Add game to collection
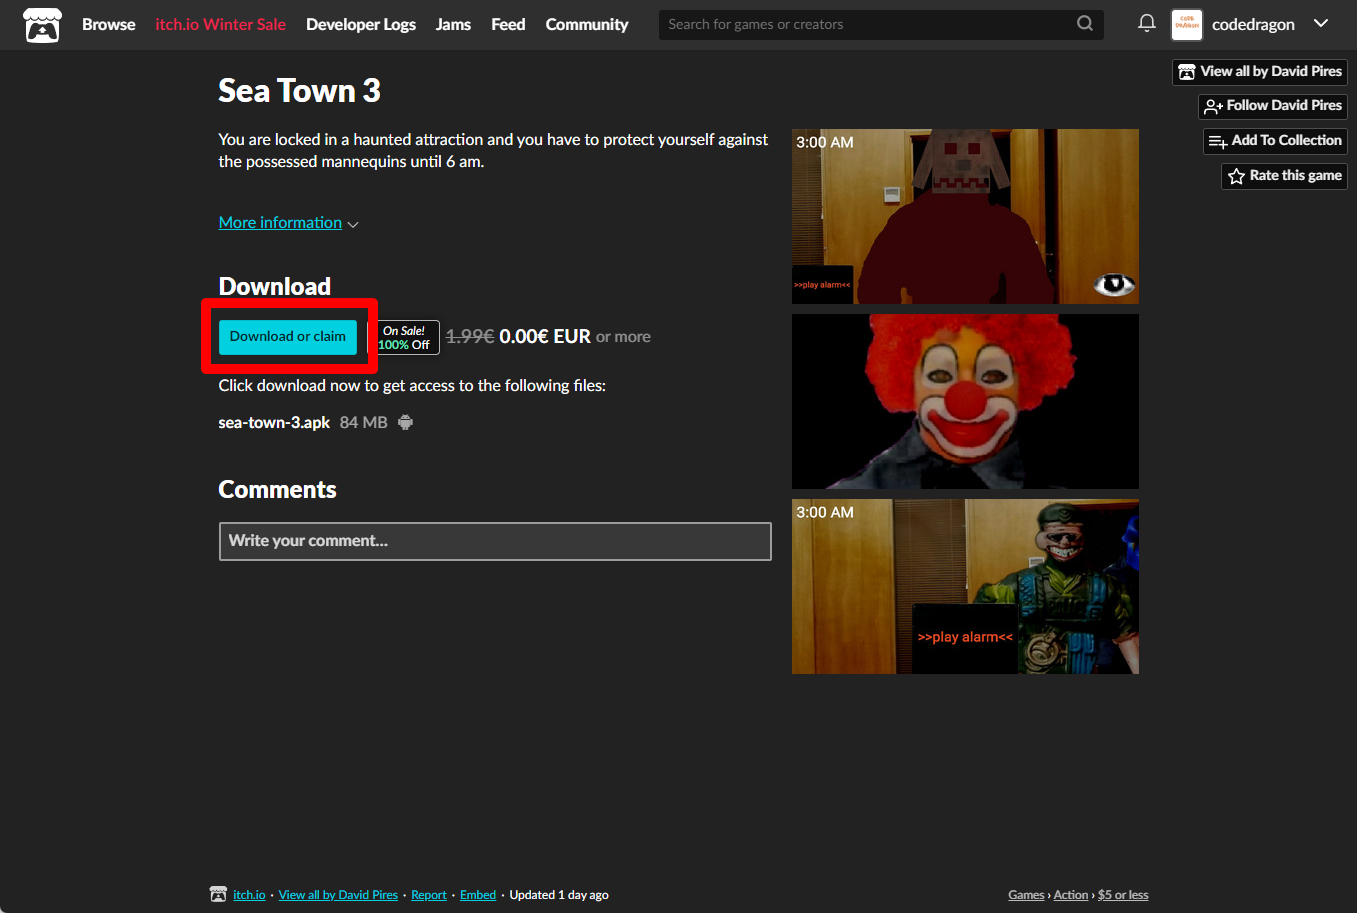Viewport: 1357px width, 913px height. point(1275,141)
